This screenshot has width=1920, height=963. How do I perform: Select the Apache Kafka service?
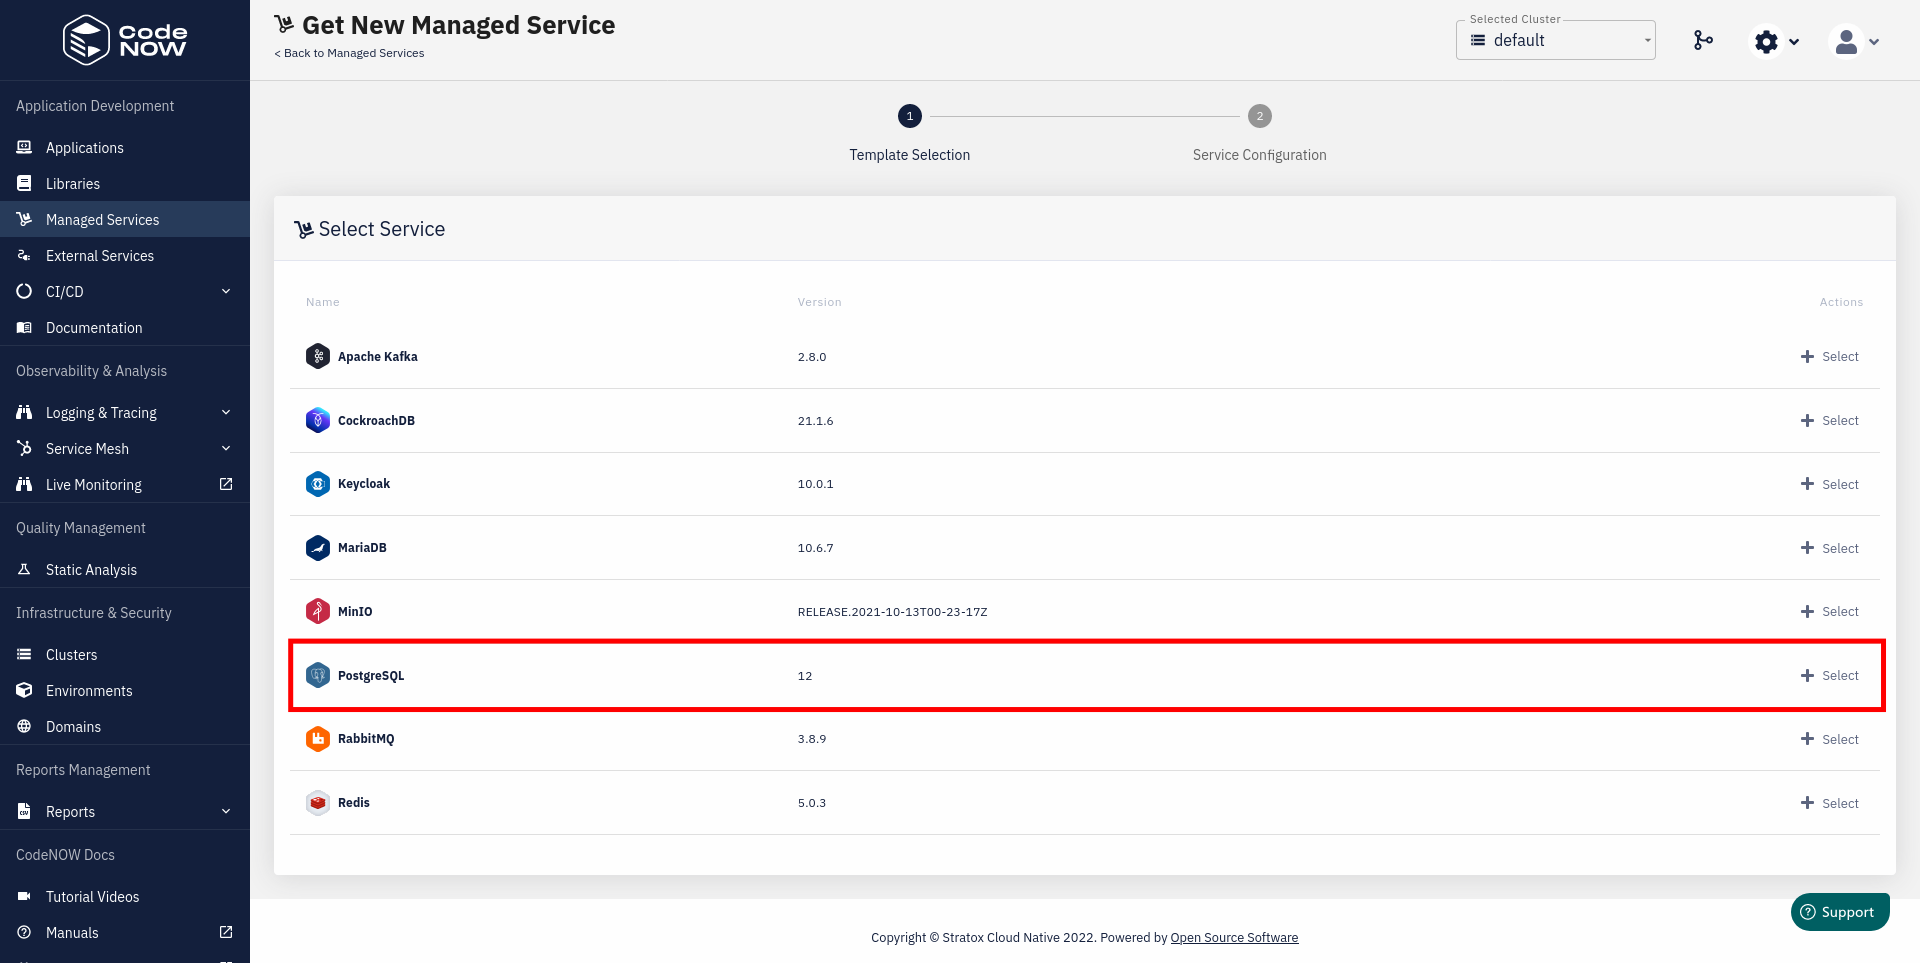point(1830,357)
